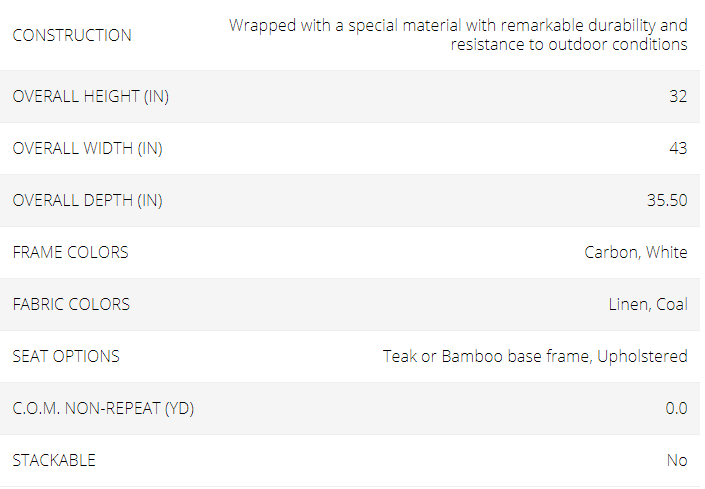Click the overall height value 32
Viewport: 705px width, 489px height.
[x=678, y=96]
